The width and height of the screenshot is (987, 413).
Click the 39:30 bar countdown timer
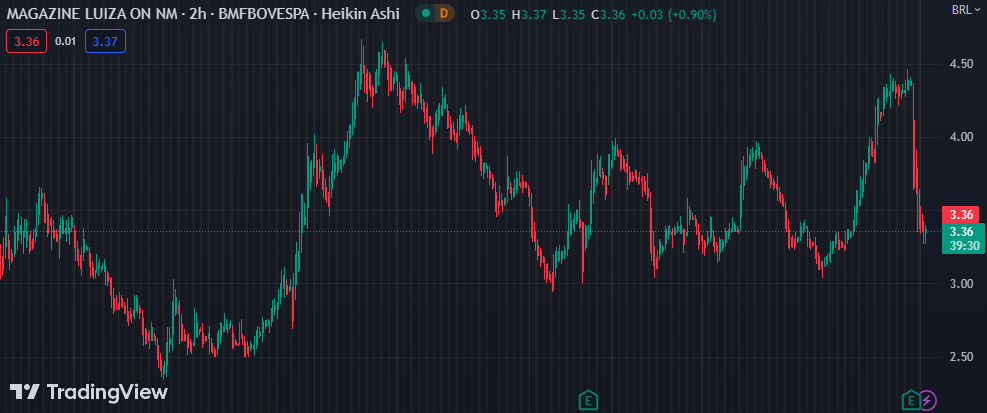click(963, 246)
